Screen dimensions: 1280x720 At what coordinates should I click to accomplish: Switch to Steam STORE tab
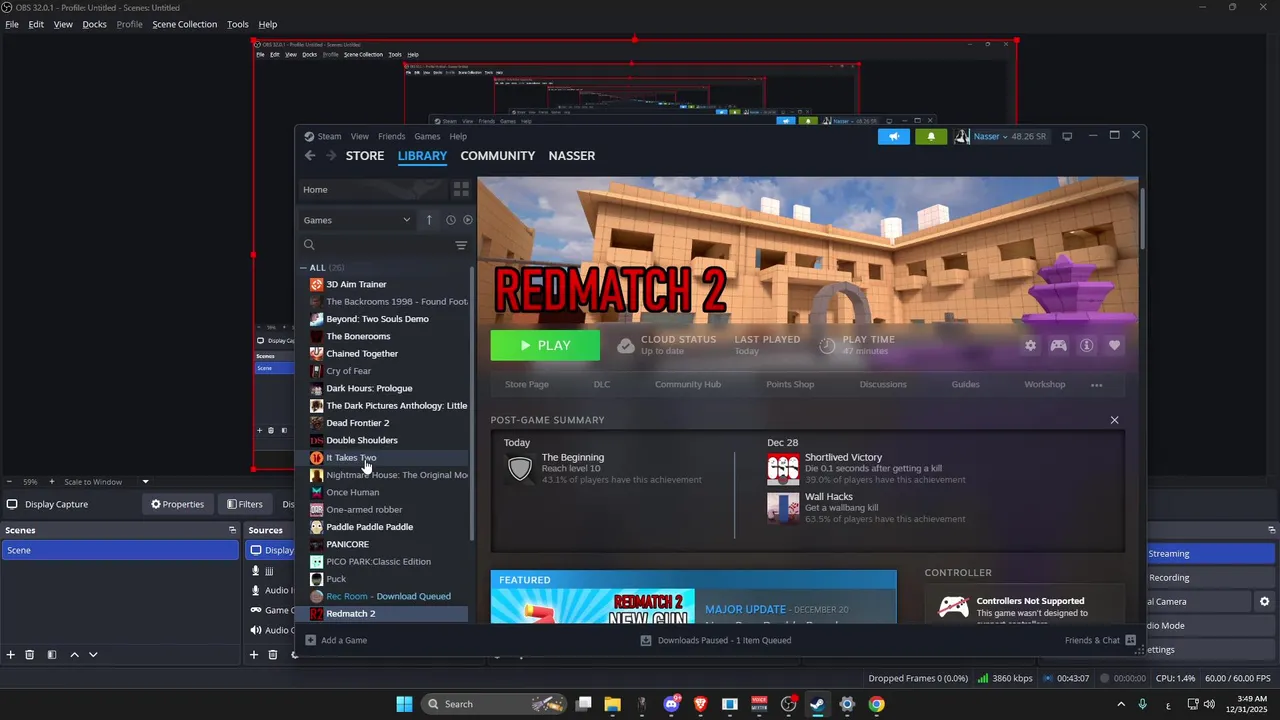[x=365, y=156]
